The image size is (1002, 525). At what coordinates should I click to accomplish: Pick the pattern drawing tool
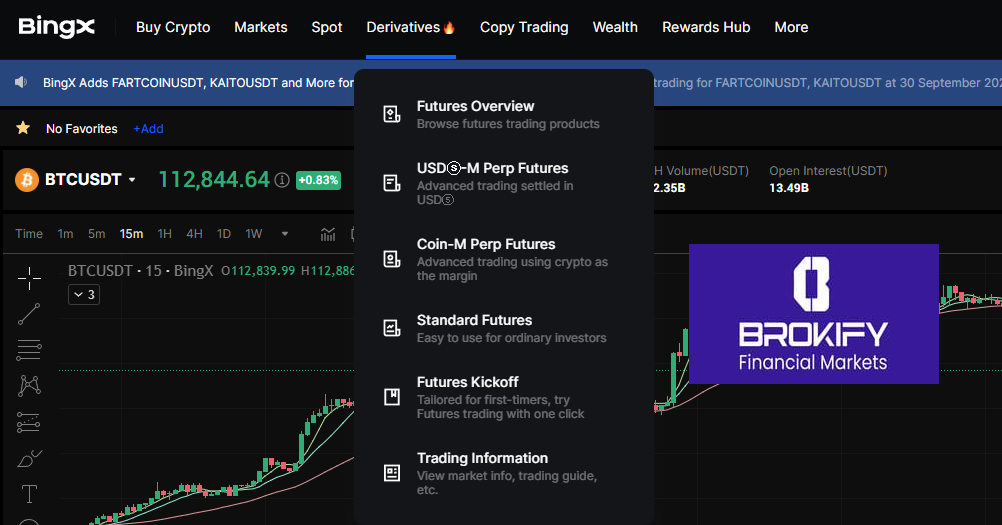pyautogui.click(x=29, y=385)
